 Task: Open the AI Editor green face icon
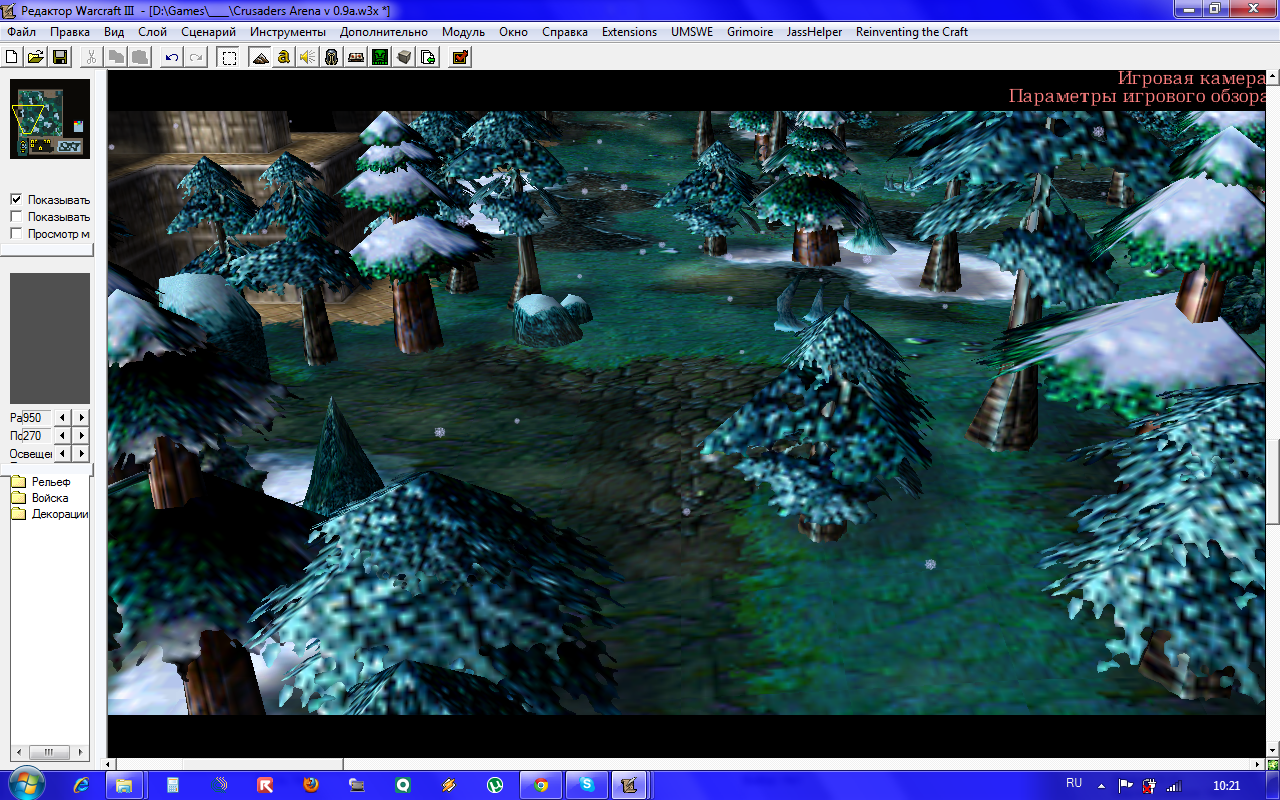point(380,57)
